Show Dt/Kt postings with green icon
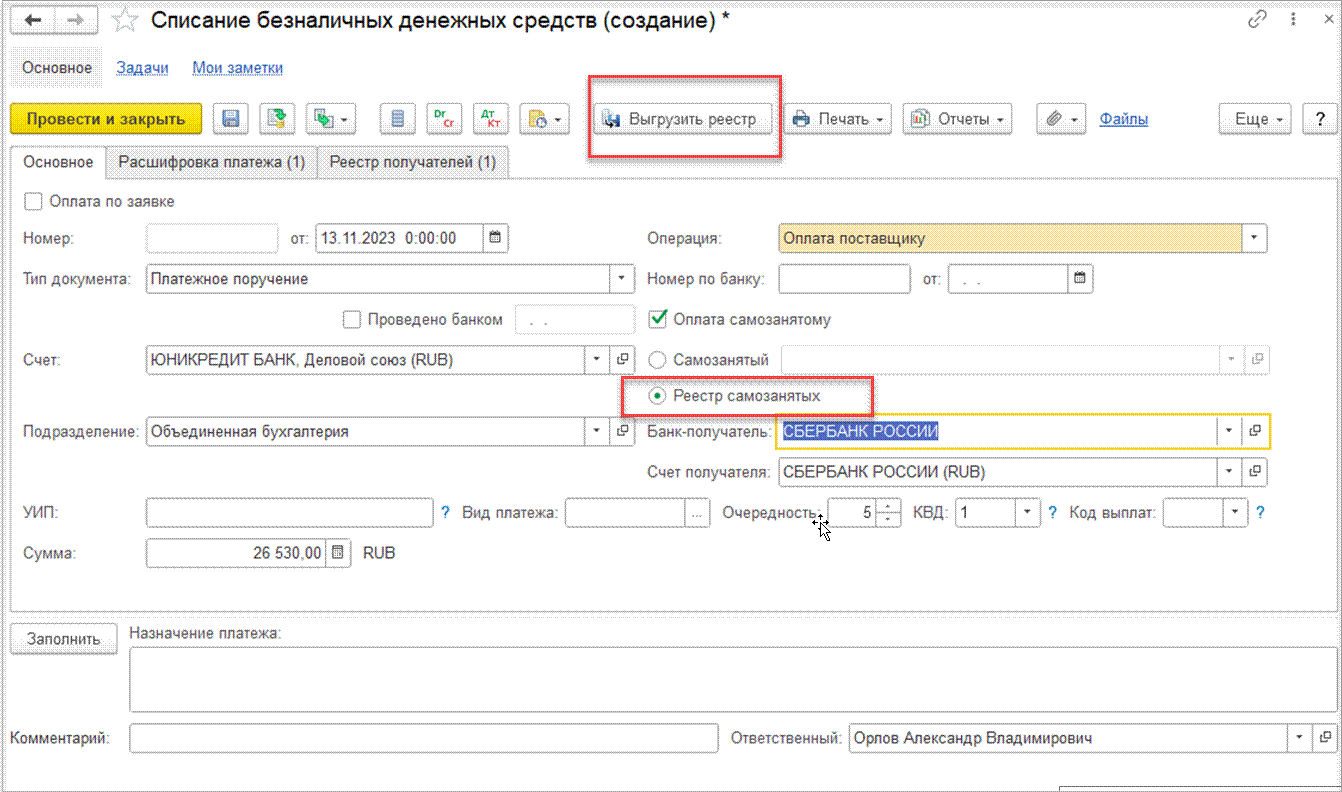Screen dimensions: 1342x792 coord(443,119)
